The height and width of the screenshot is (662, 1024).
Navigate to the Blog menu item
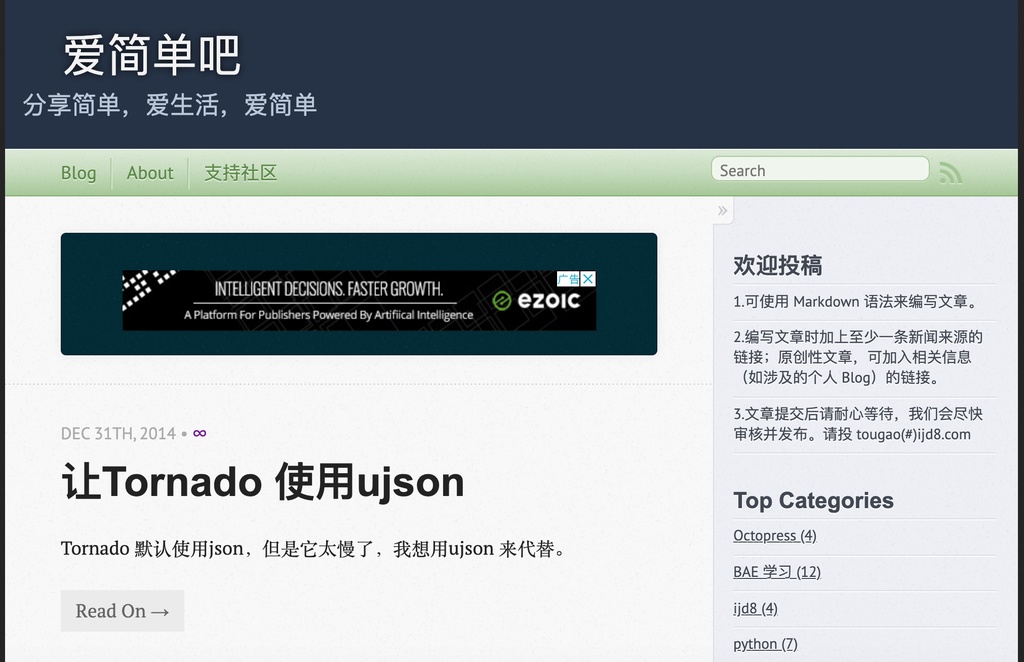(78, 172)
